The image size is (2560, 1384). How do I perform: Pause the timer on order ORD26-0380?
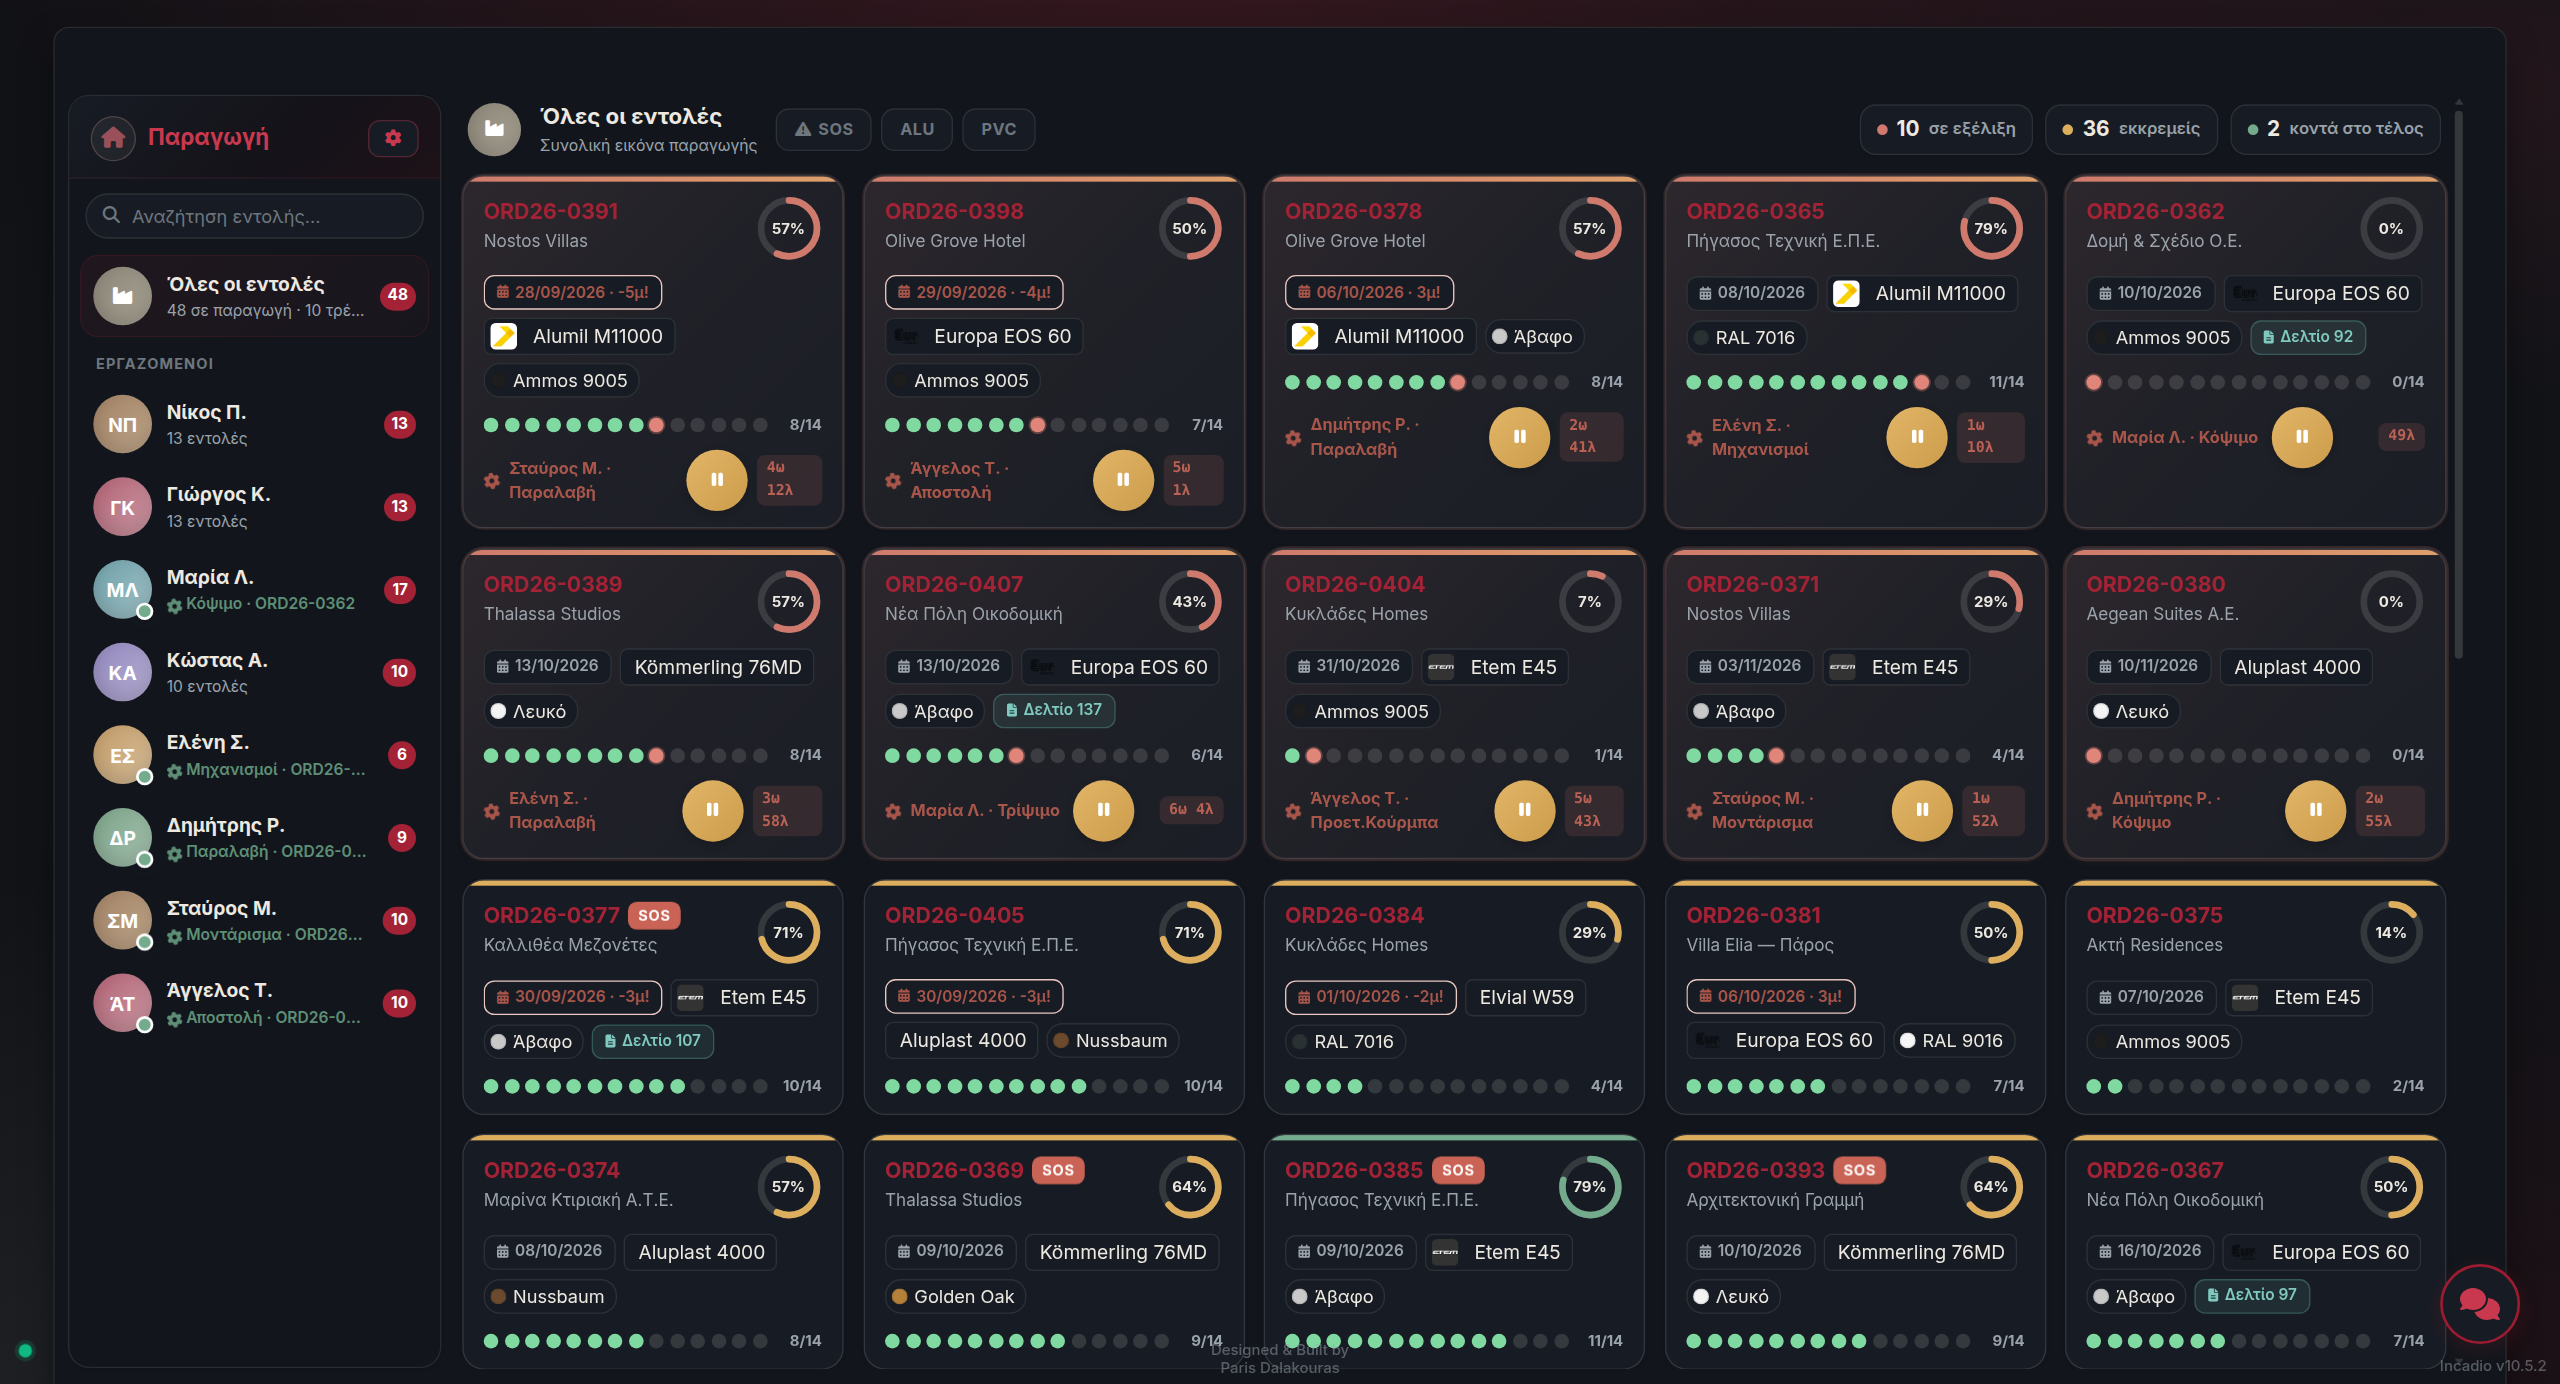click(2316, 810)
